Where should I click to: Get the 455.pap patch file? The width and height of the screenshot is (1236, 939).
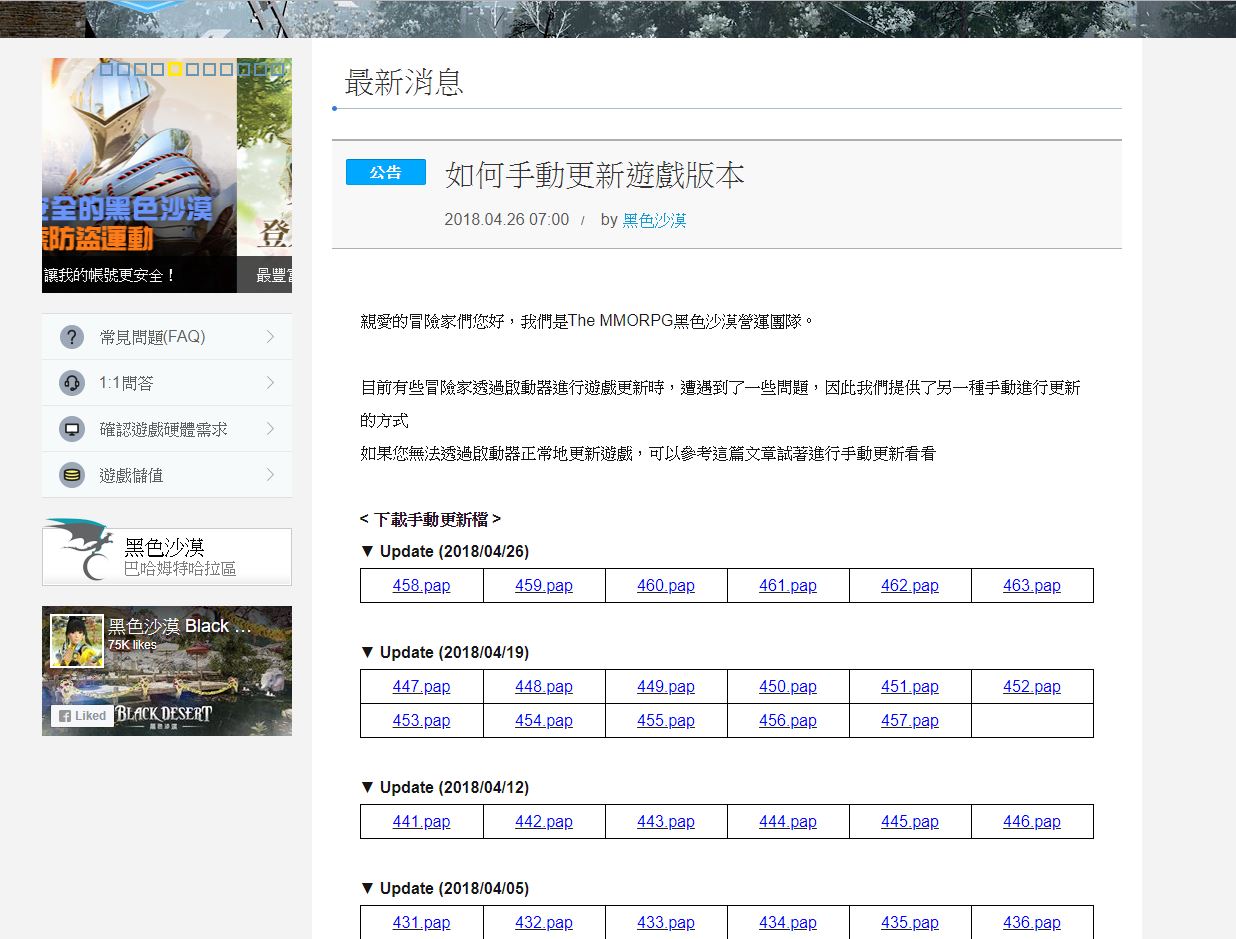pos(666,721)
